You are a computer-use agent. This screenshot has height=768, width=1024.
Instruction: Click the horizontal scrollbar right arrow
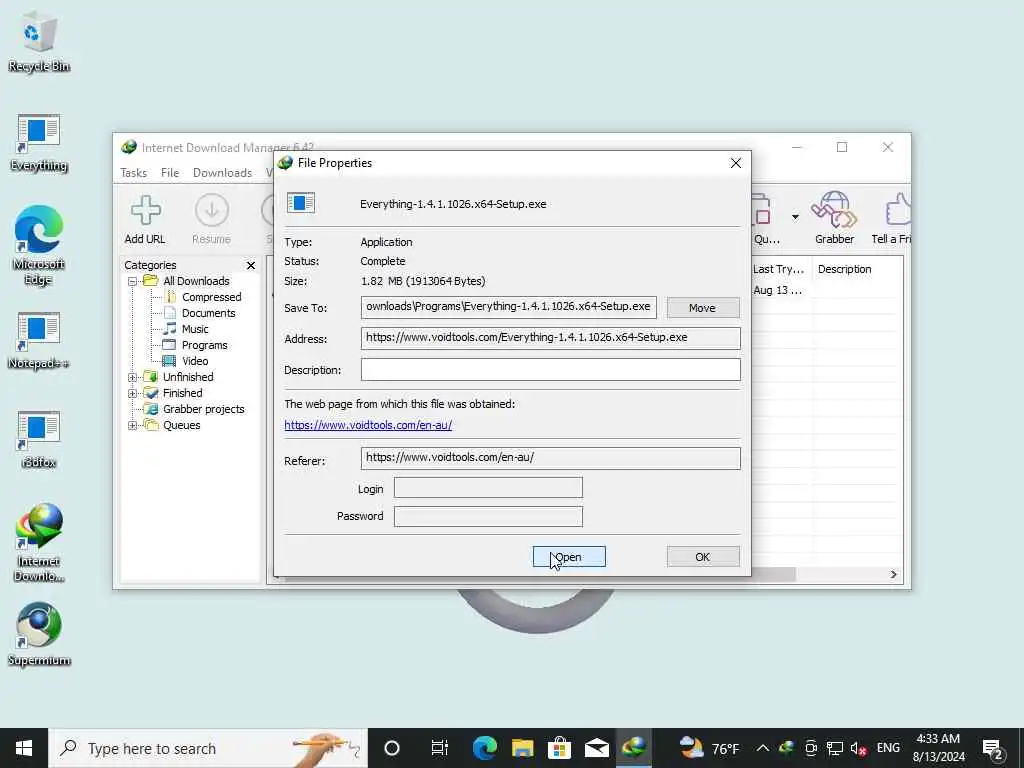(x=893, y=574)
